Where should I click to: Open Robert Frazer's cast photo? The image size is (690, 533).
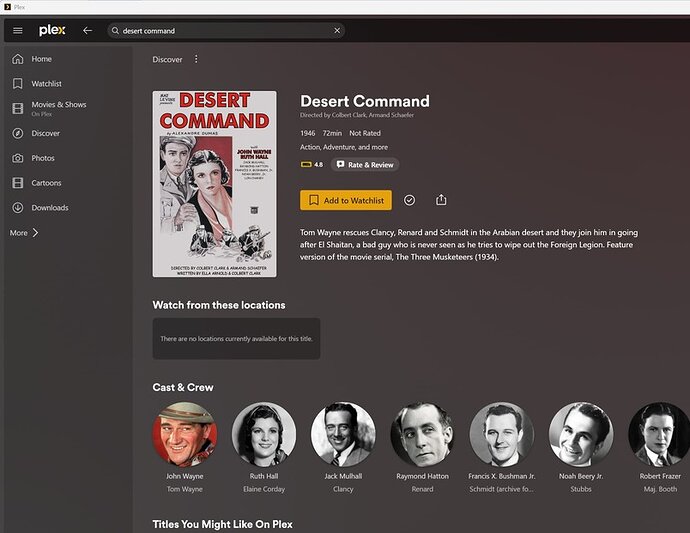click(659, 434)
